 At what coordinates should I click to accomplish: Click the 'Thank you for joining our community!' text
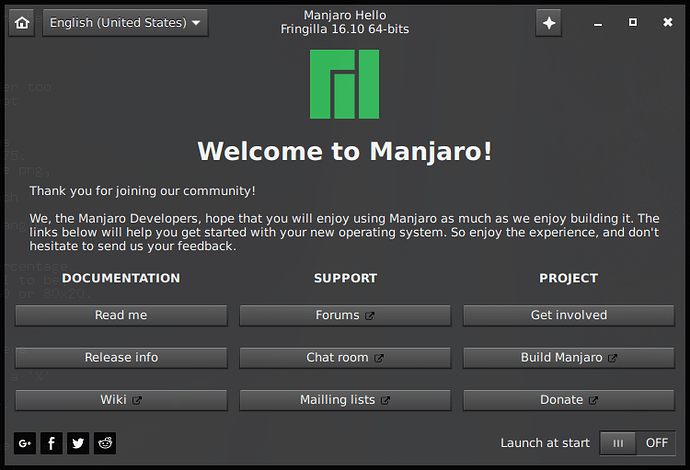click(x=142, y=191)
